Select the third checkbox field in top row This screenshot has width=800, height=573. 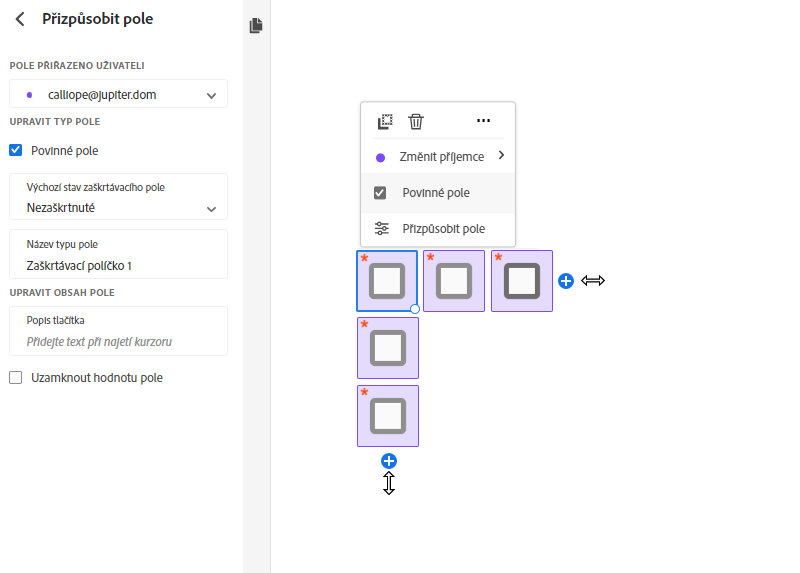(521, 281)
